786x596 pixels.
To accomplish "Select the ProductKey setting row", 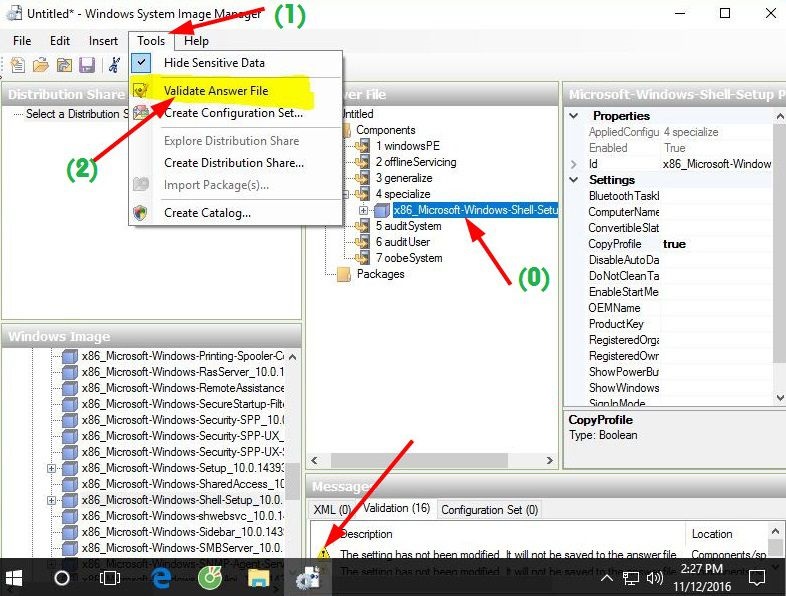I will (674, 324).
